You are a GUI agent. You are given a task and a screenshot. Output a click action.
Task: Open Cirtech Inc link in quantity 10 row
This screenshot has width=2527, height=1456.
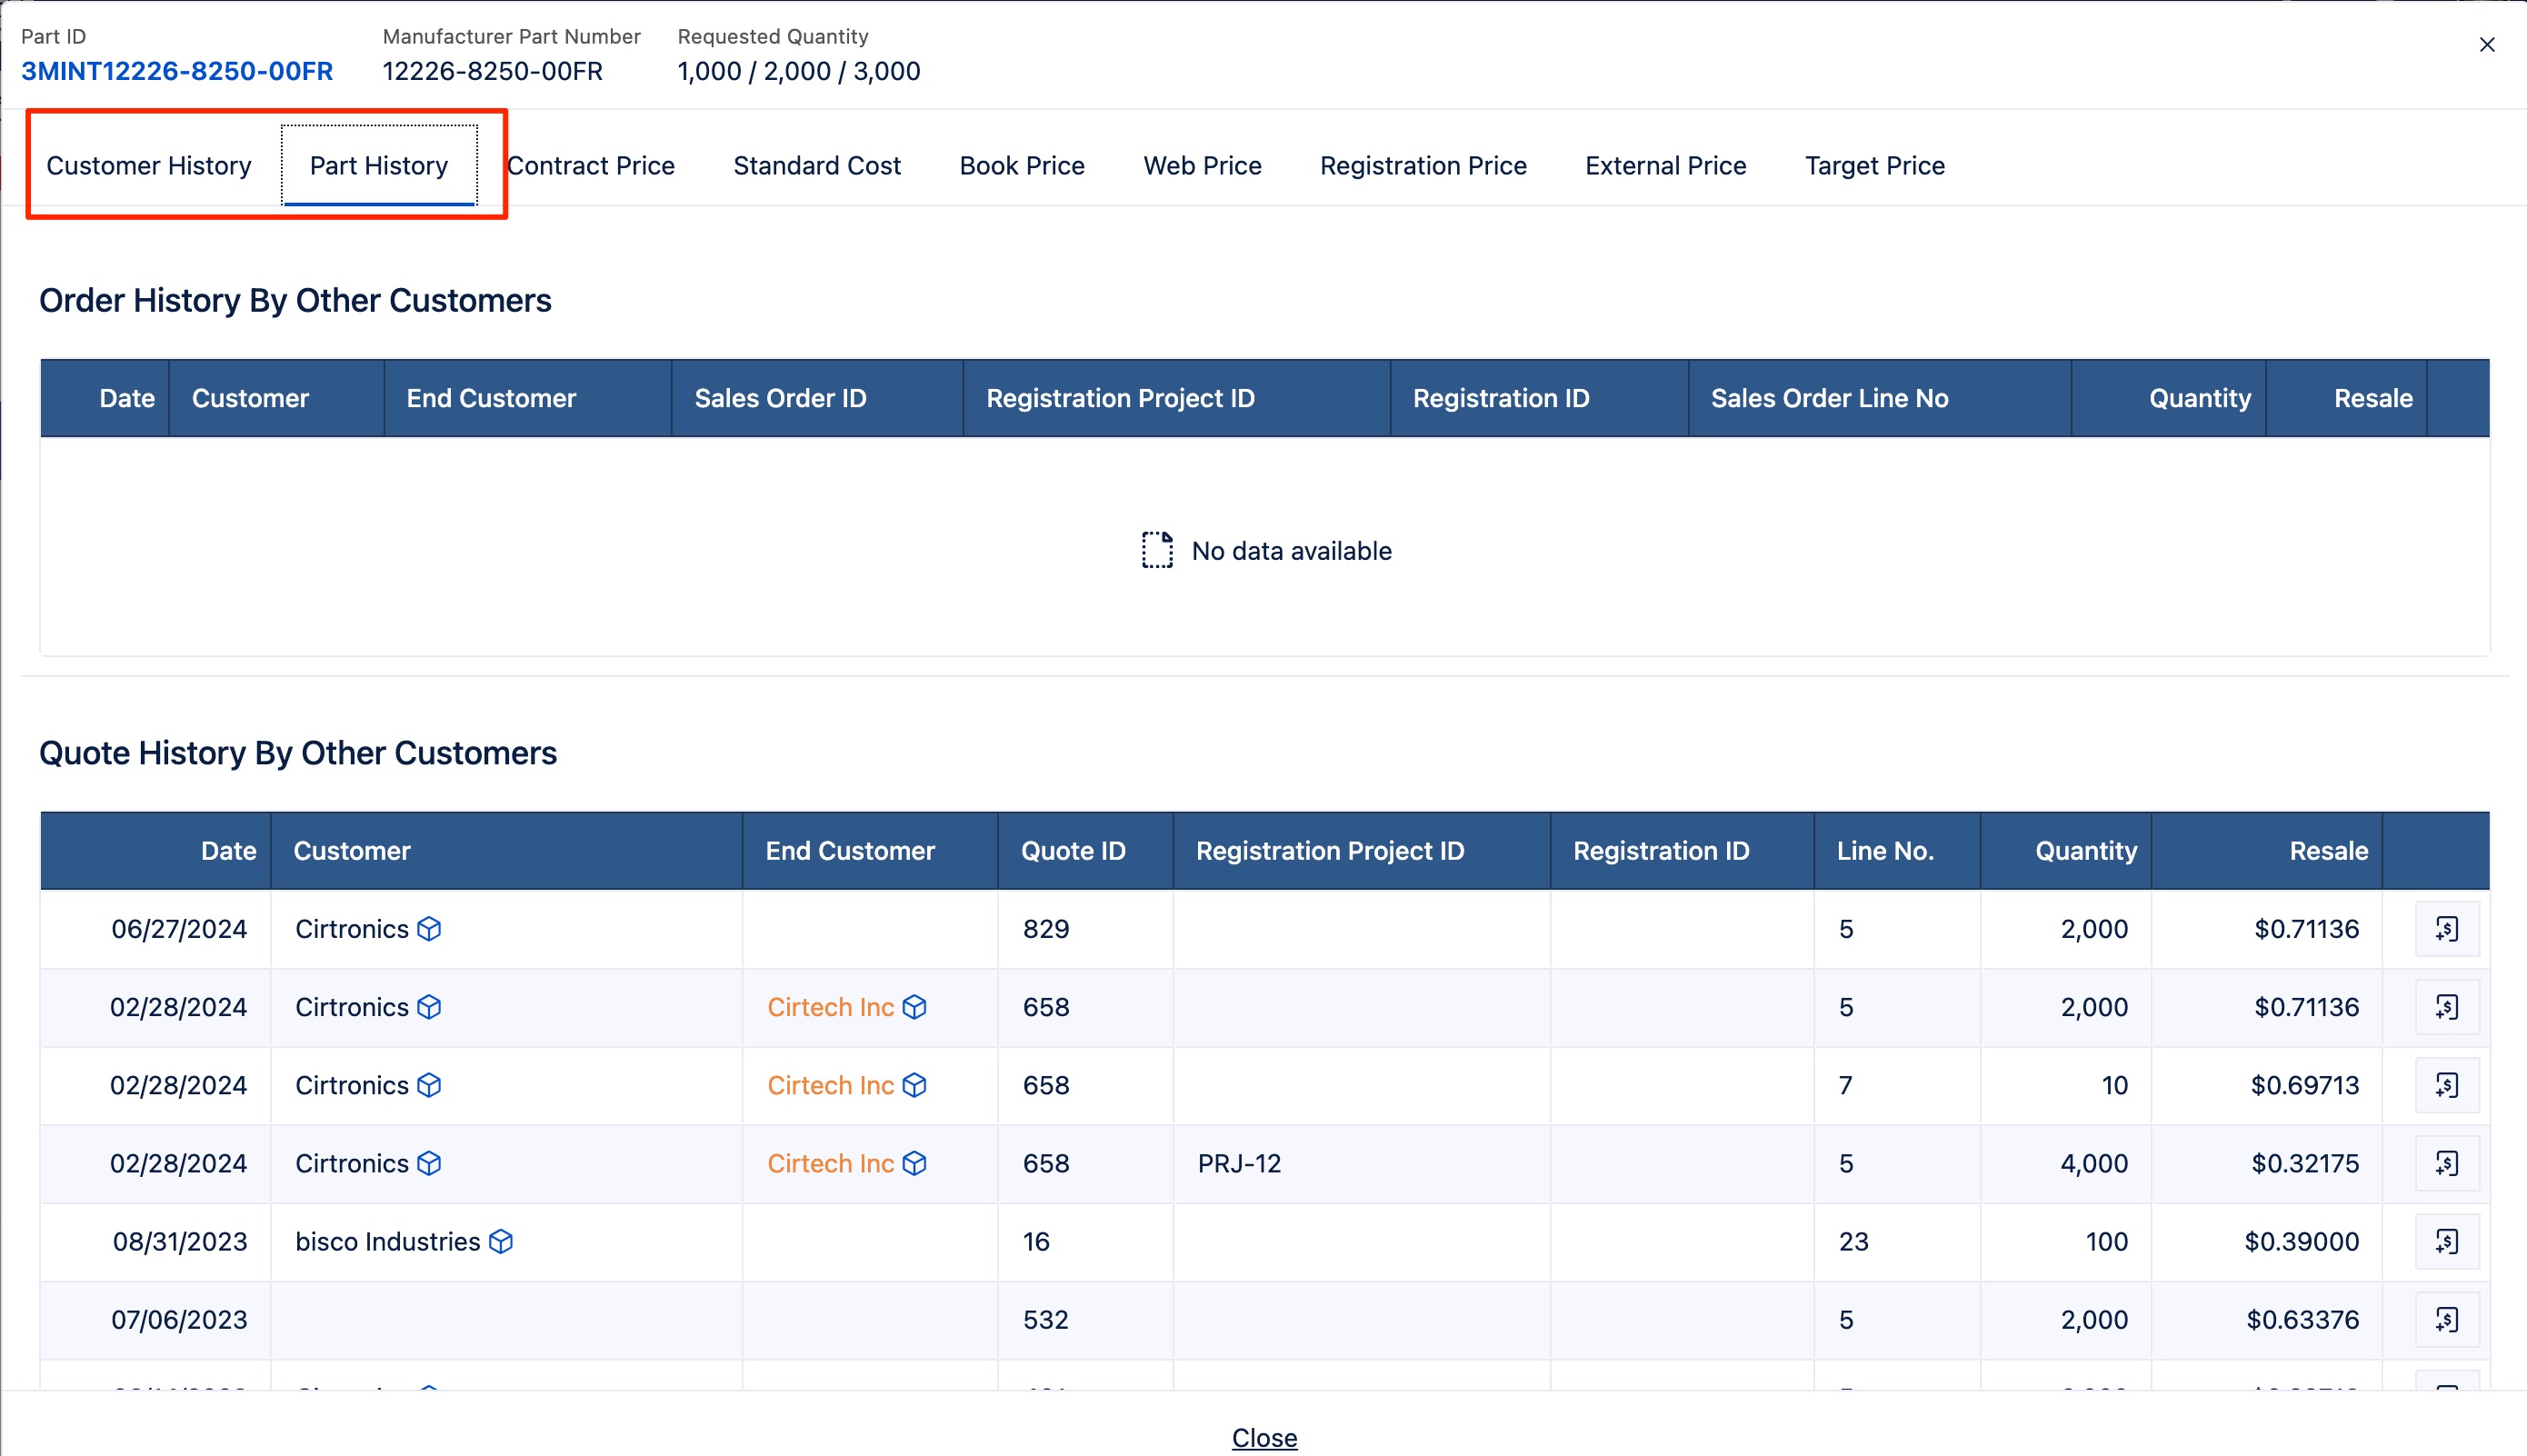pos(830,1085)
